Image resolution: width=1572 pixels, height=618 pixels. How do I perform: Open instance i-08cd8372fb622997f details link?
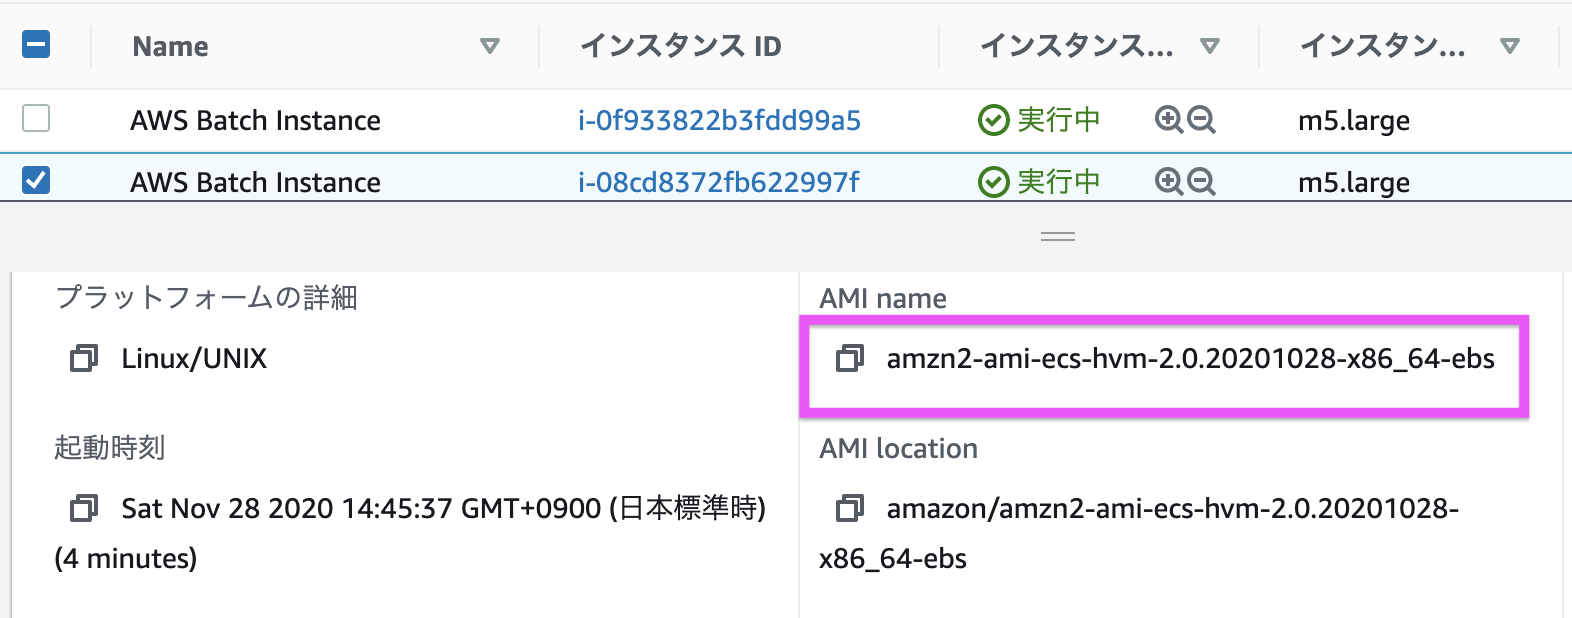(719, 181)
